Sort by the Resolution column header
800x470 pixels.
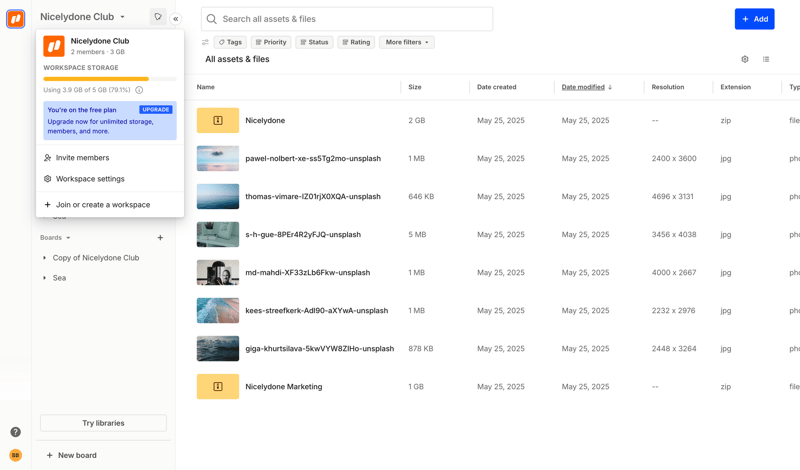coord(667,87)
